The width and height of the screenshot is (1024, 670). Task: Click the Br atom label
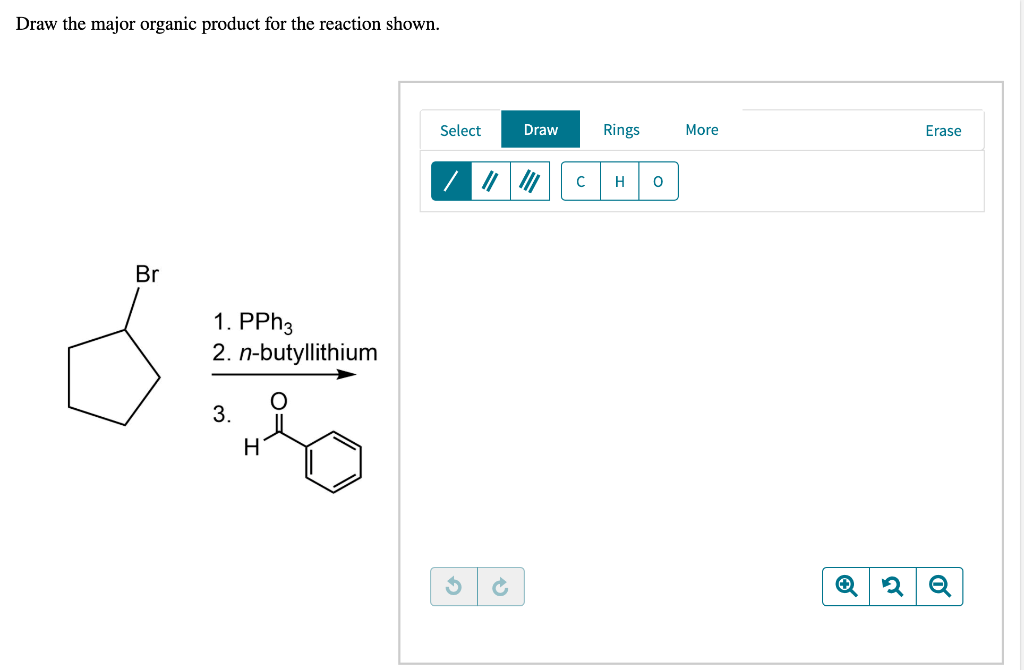147,274
